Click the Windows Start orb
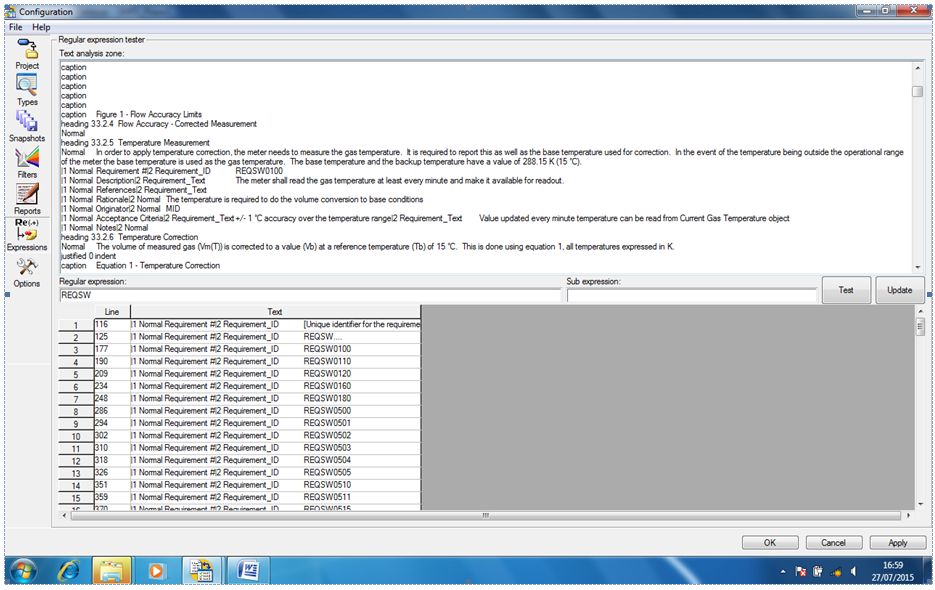The width and height of the screenshot is (935, 590). [23, 572]
